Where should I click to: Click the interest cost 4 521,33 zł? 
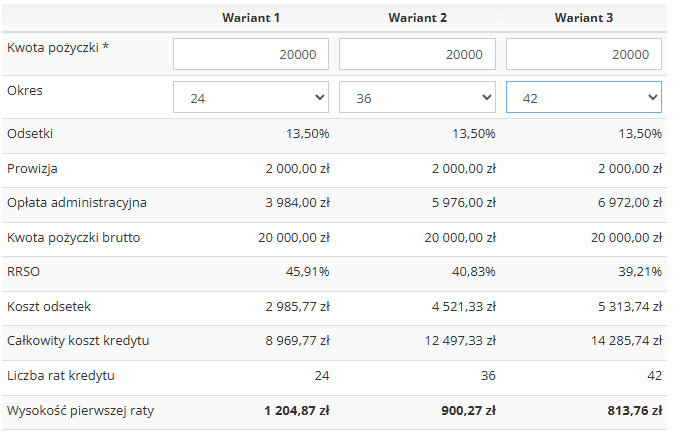(464, 306)
